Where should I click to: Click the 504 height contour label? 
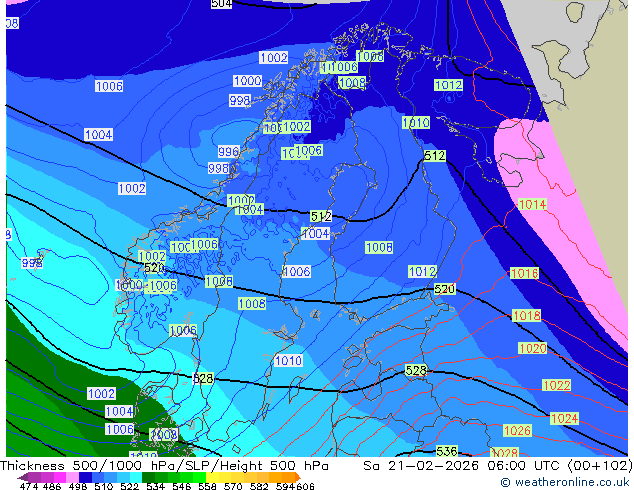click(x=222, y=4)
